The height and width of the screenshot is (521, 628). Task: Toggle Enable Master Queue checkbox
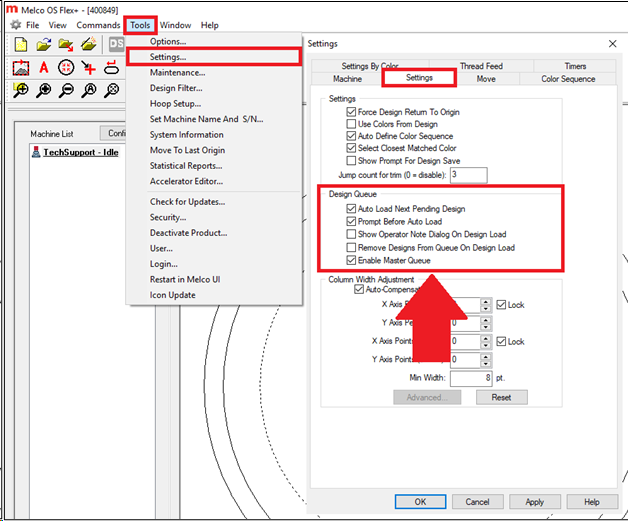(351, 259)
